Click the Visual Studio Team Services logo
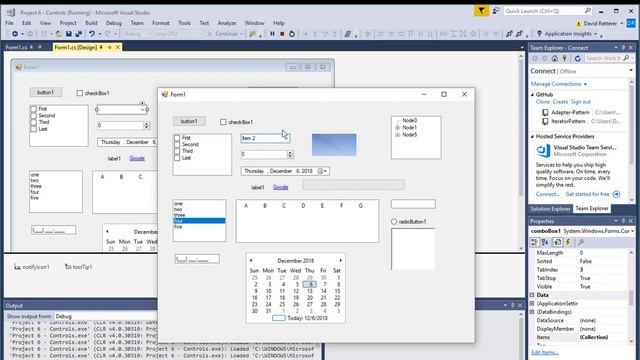The image size is (640, 360). tap(543, 151)
